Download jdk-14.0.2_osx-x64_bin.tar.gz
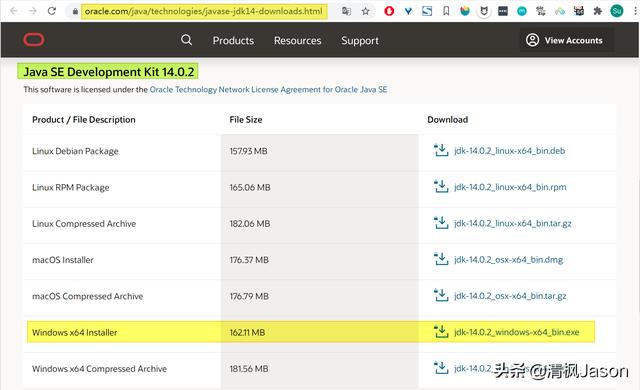 pos(510,296)
